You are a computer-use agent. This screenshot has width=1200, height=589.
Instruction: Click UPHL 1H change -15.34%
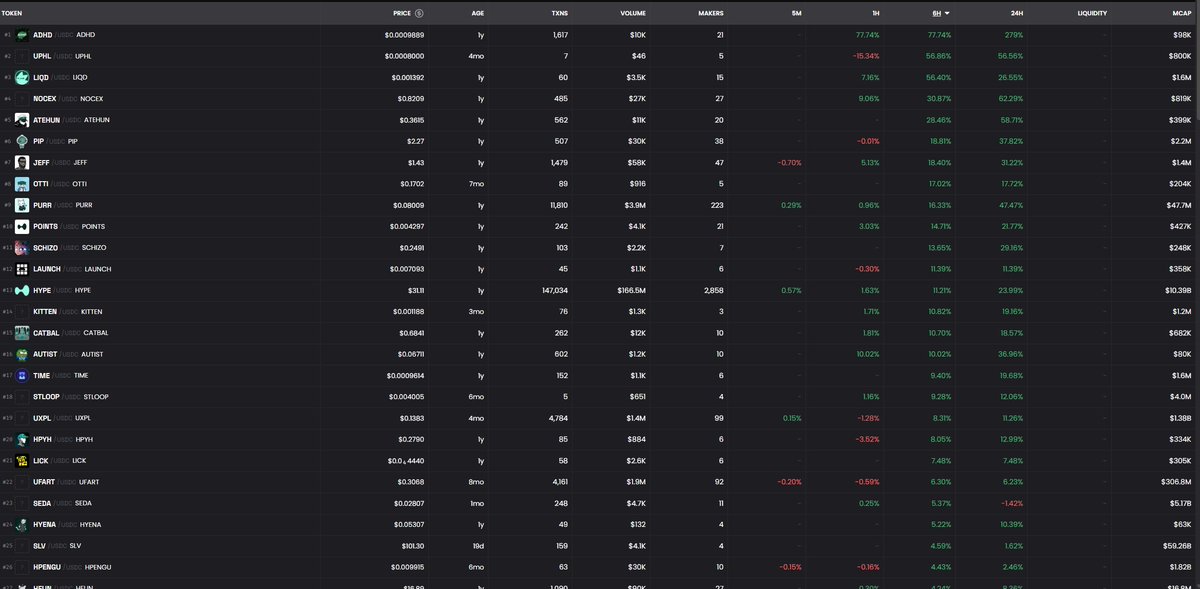coord(866,56)
